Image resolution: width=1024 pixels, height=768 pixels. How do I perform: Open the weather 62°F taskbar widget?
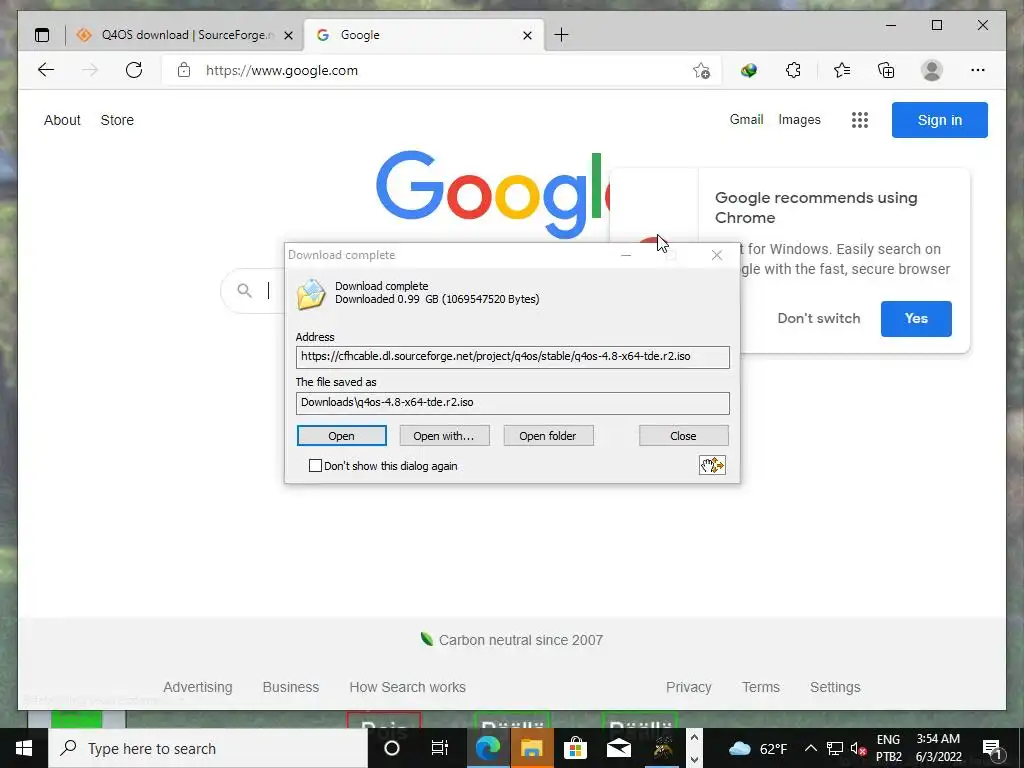coord(758,748)
